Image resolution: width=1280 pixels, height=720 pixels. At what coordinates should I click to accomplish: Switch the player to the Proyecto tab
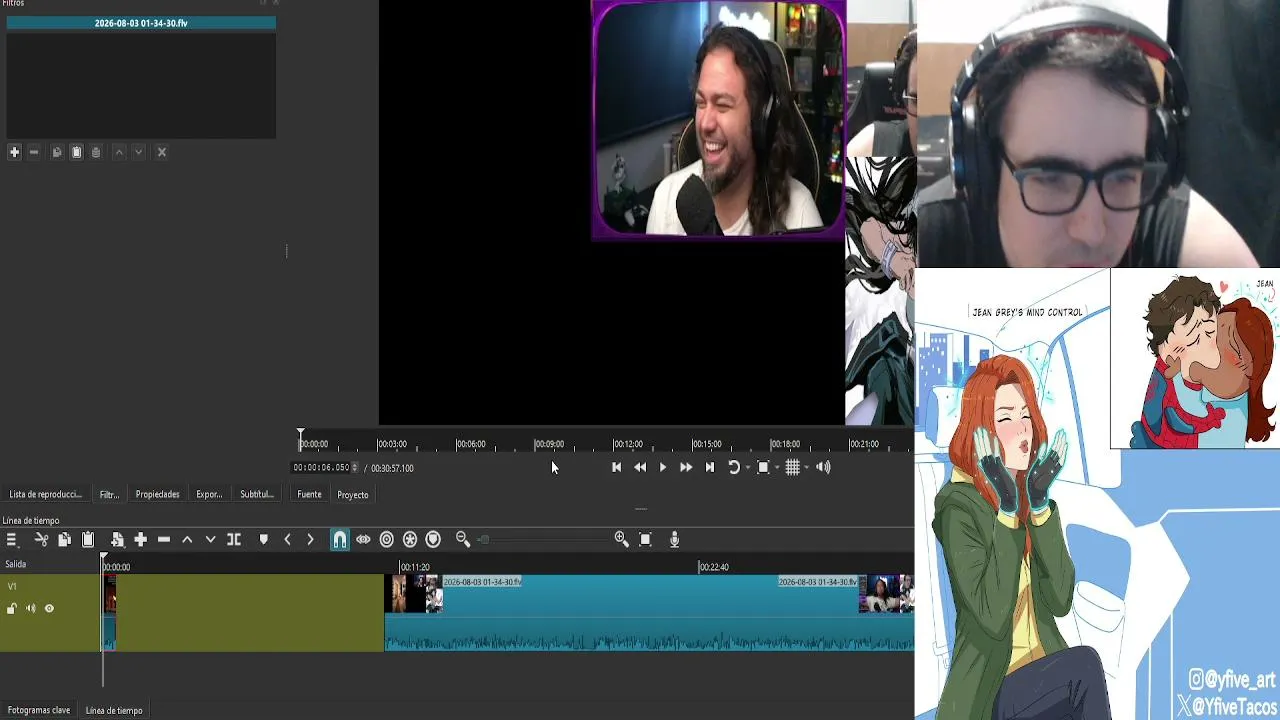click(x=353, y=495)
